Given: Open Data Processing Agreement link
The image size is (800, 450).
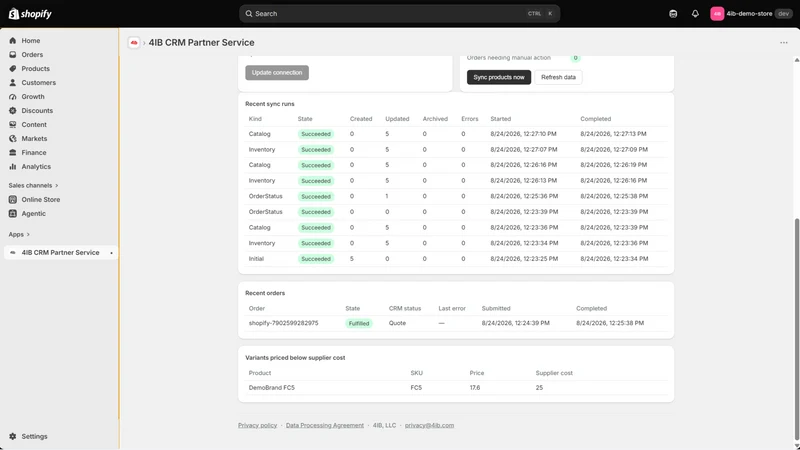Looking at the screenshot, I should [x=324, y=425].
